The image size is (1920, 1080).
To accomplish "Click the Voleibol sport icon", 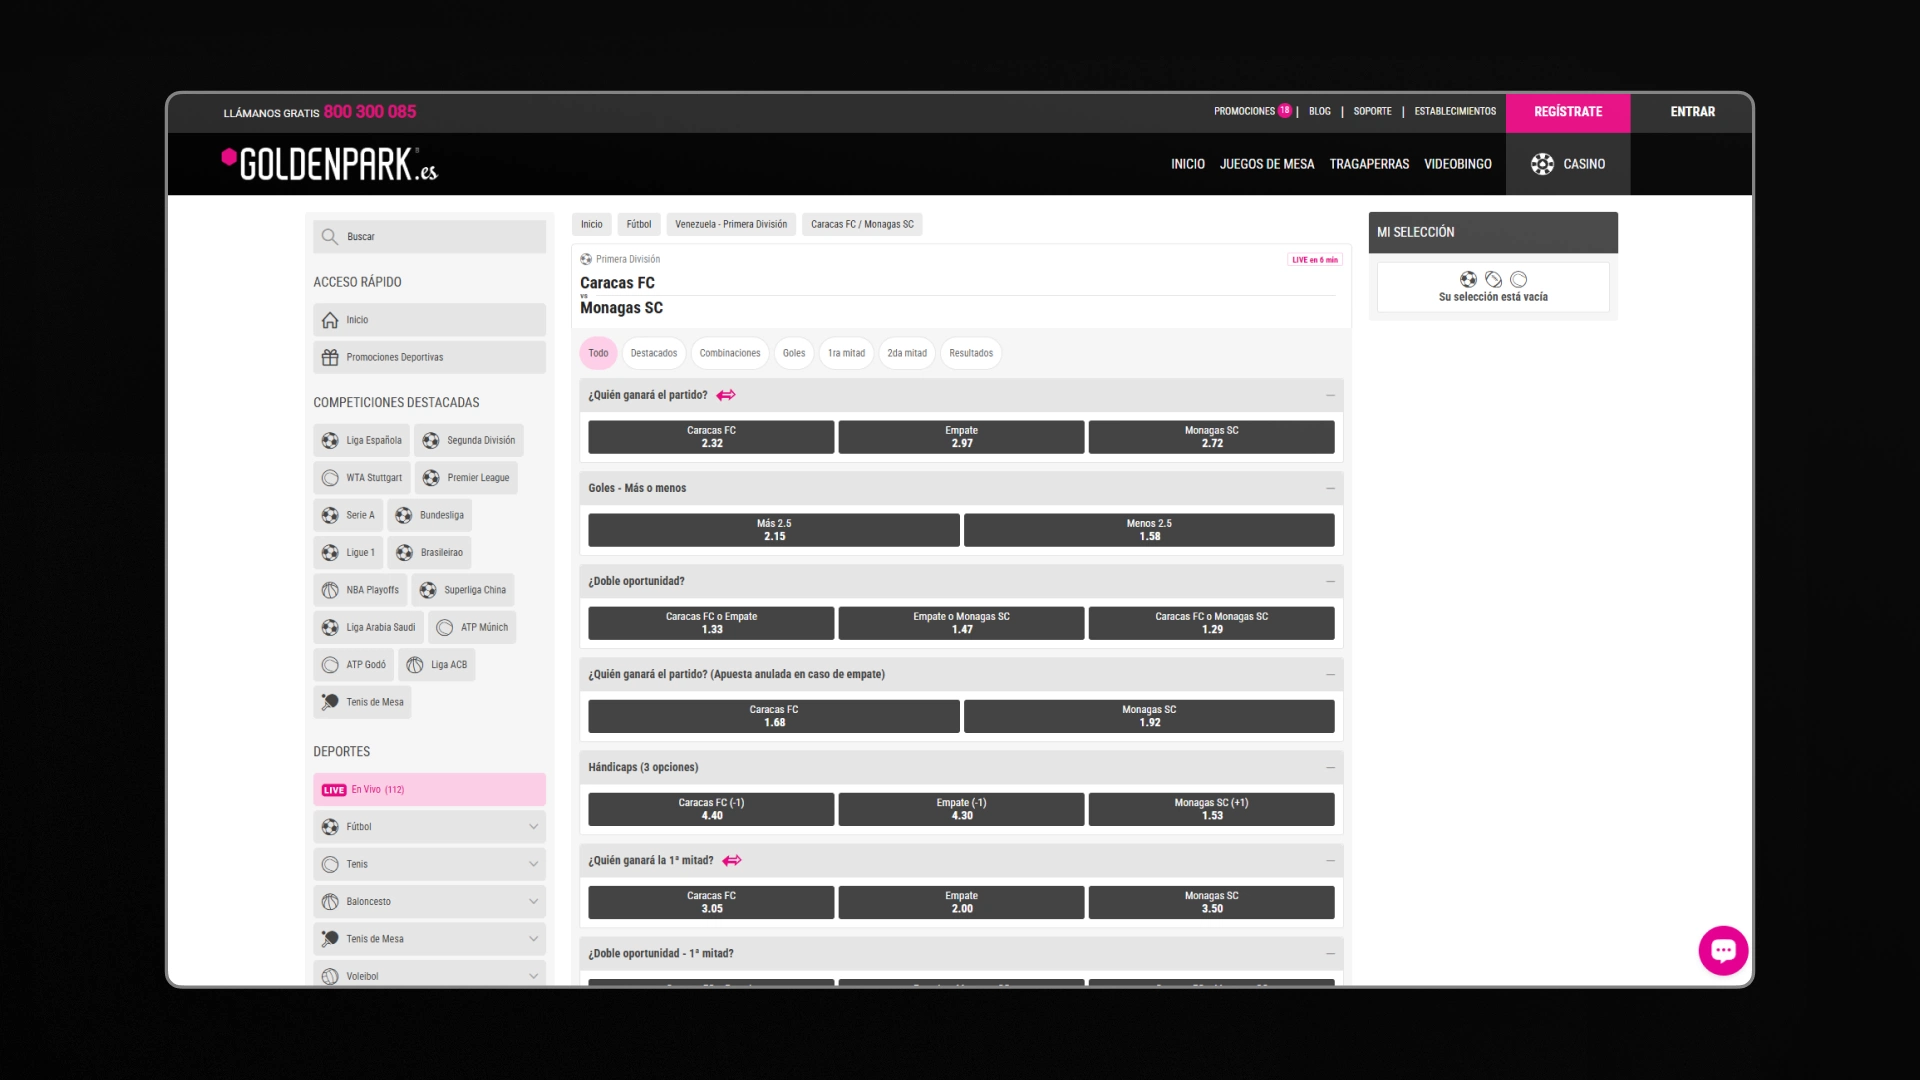I will coord(330,976).
